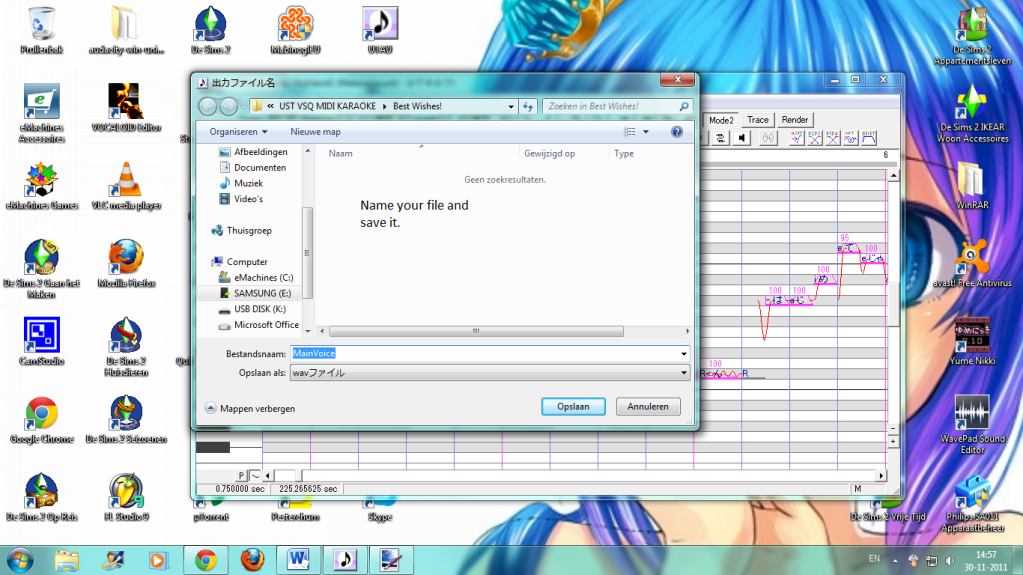Open the Muziek library in sidebar
Viewport: 1023px width, 575px height.
coord(248,183)
